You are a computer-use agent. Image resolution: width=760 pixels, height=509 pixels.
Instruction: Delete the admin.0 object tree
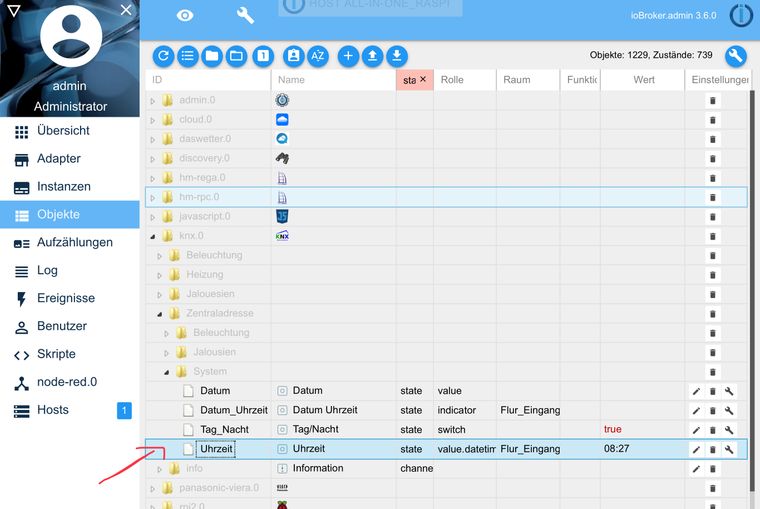coord(712,101)
